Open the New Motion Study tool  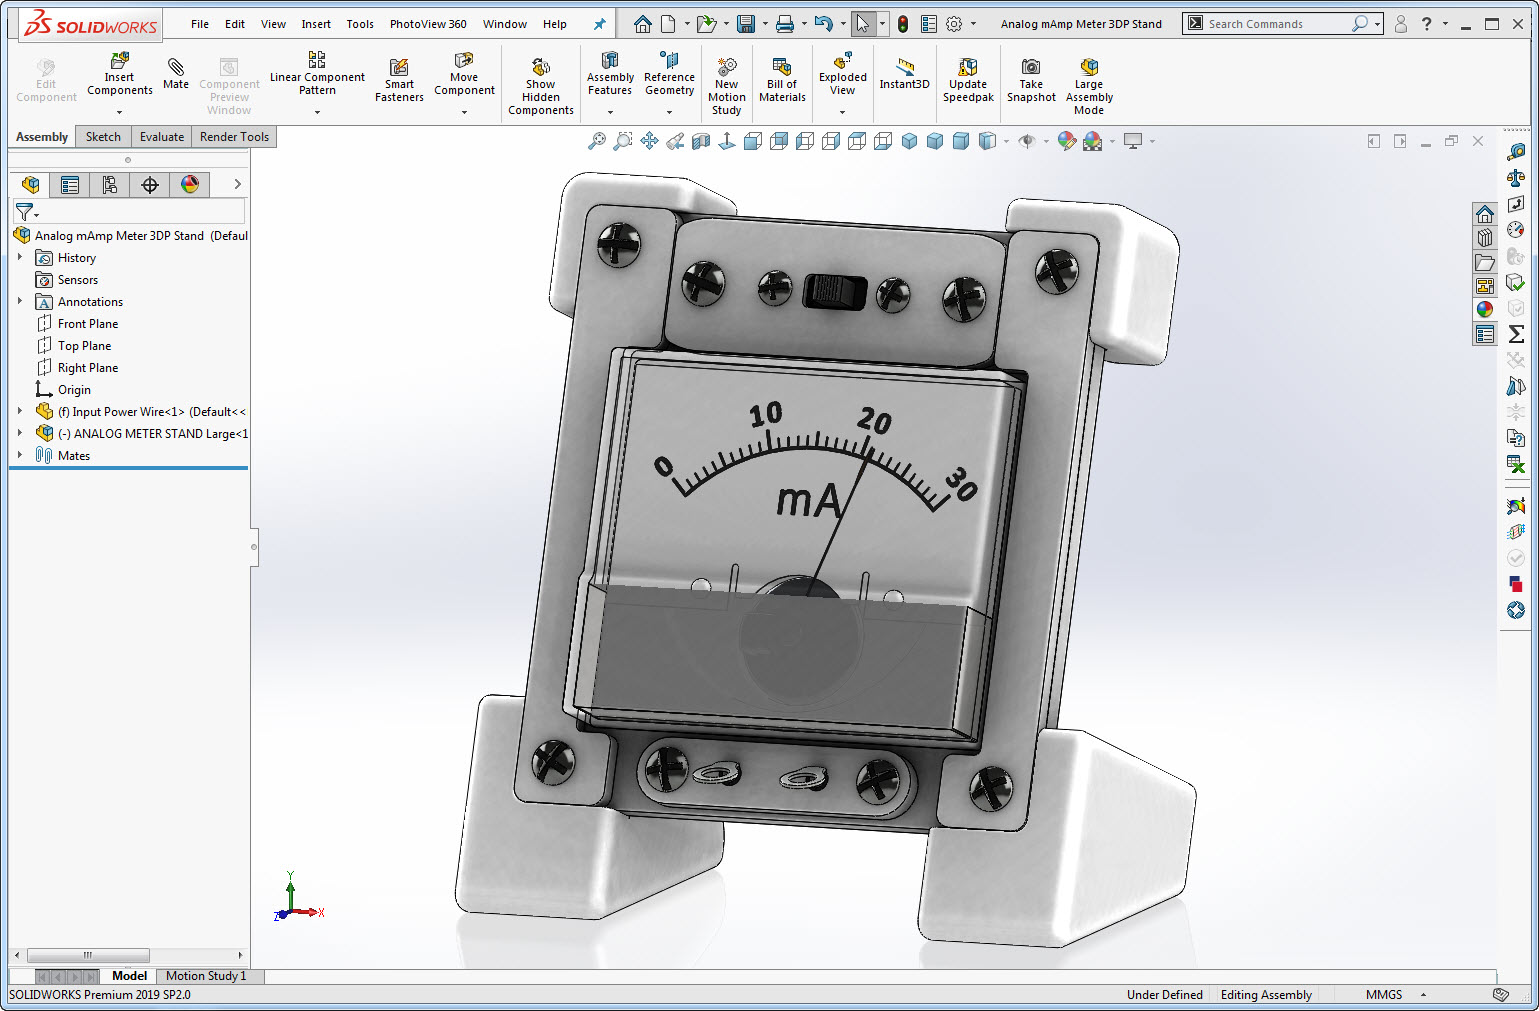(727, 67)
